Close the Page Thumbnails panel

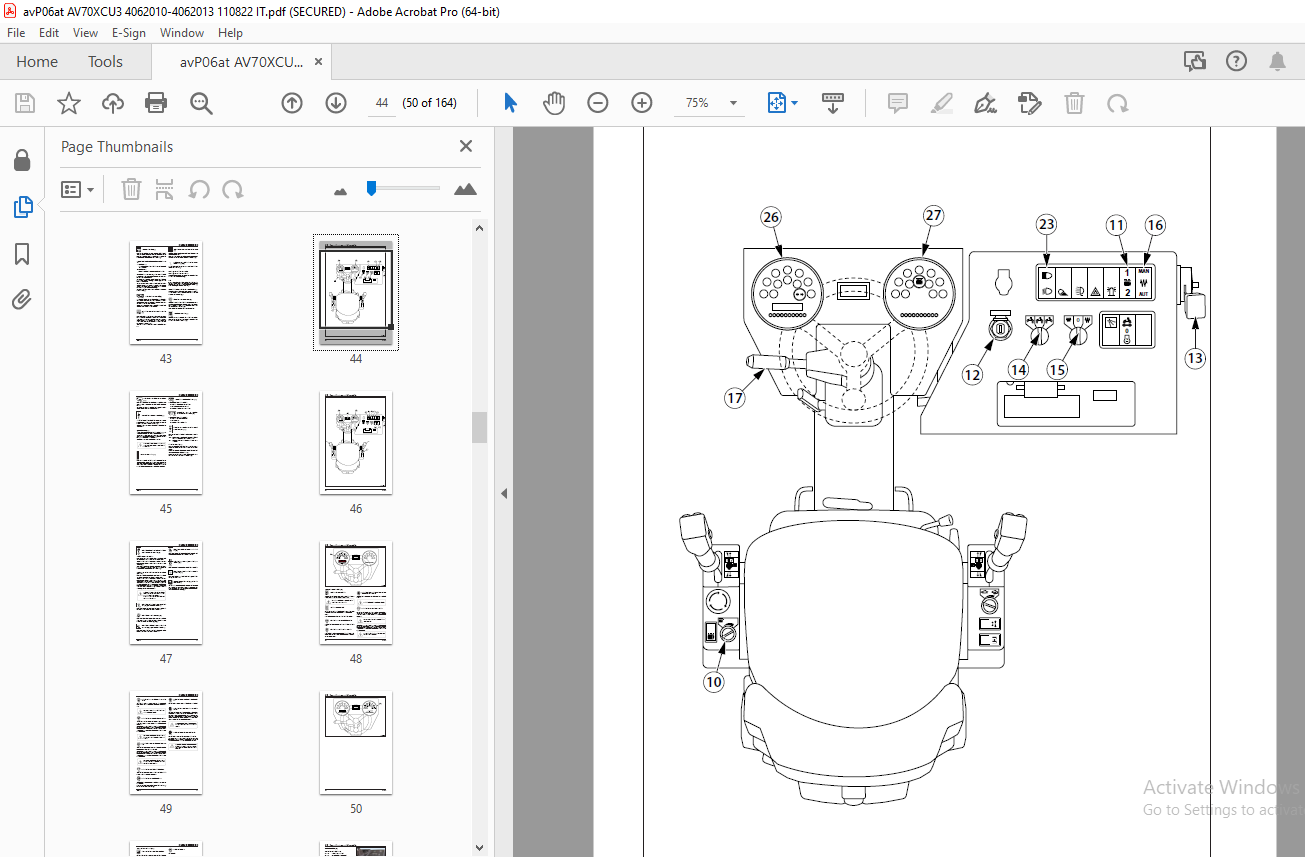point(466,146)
